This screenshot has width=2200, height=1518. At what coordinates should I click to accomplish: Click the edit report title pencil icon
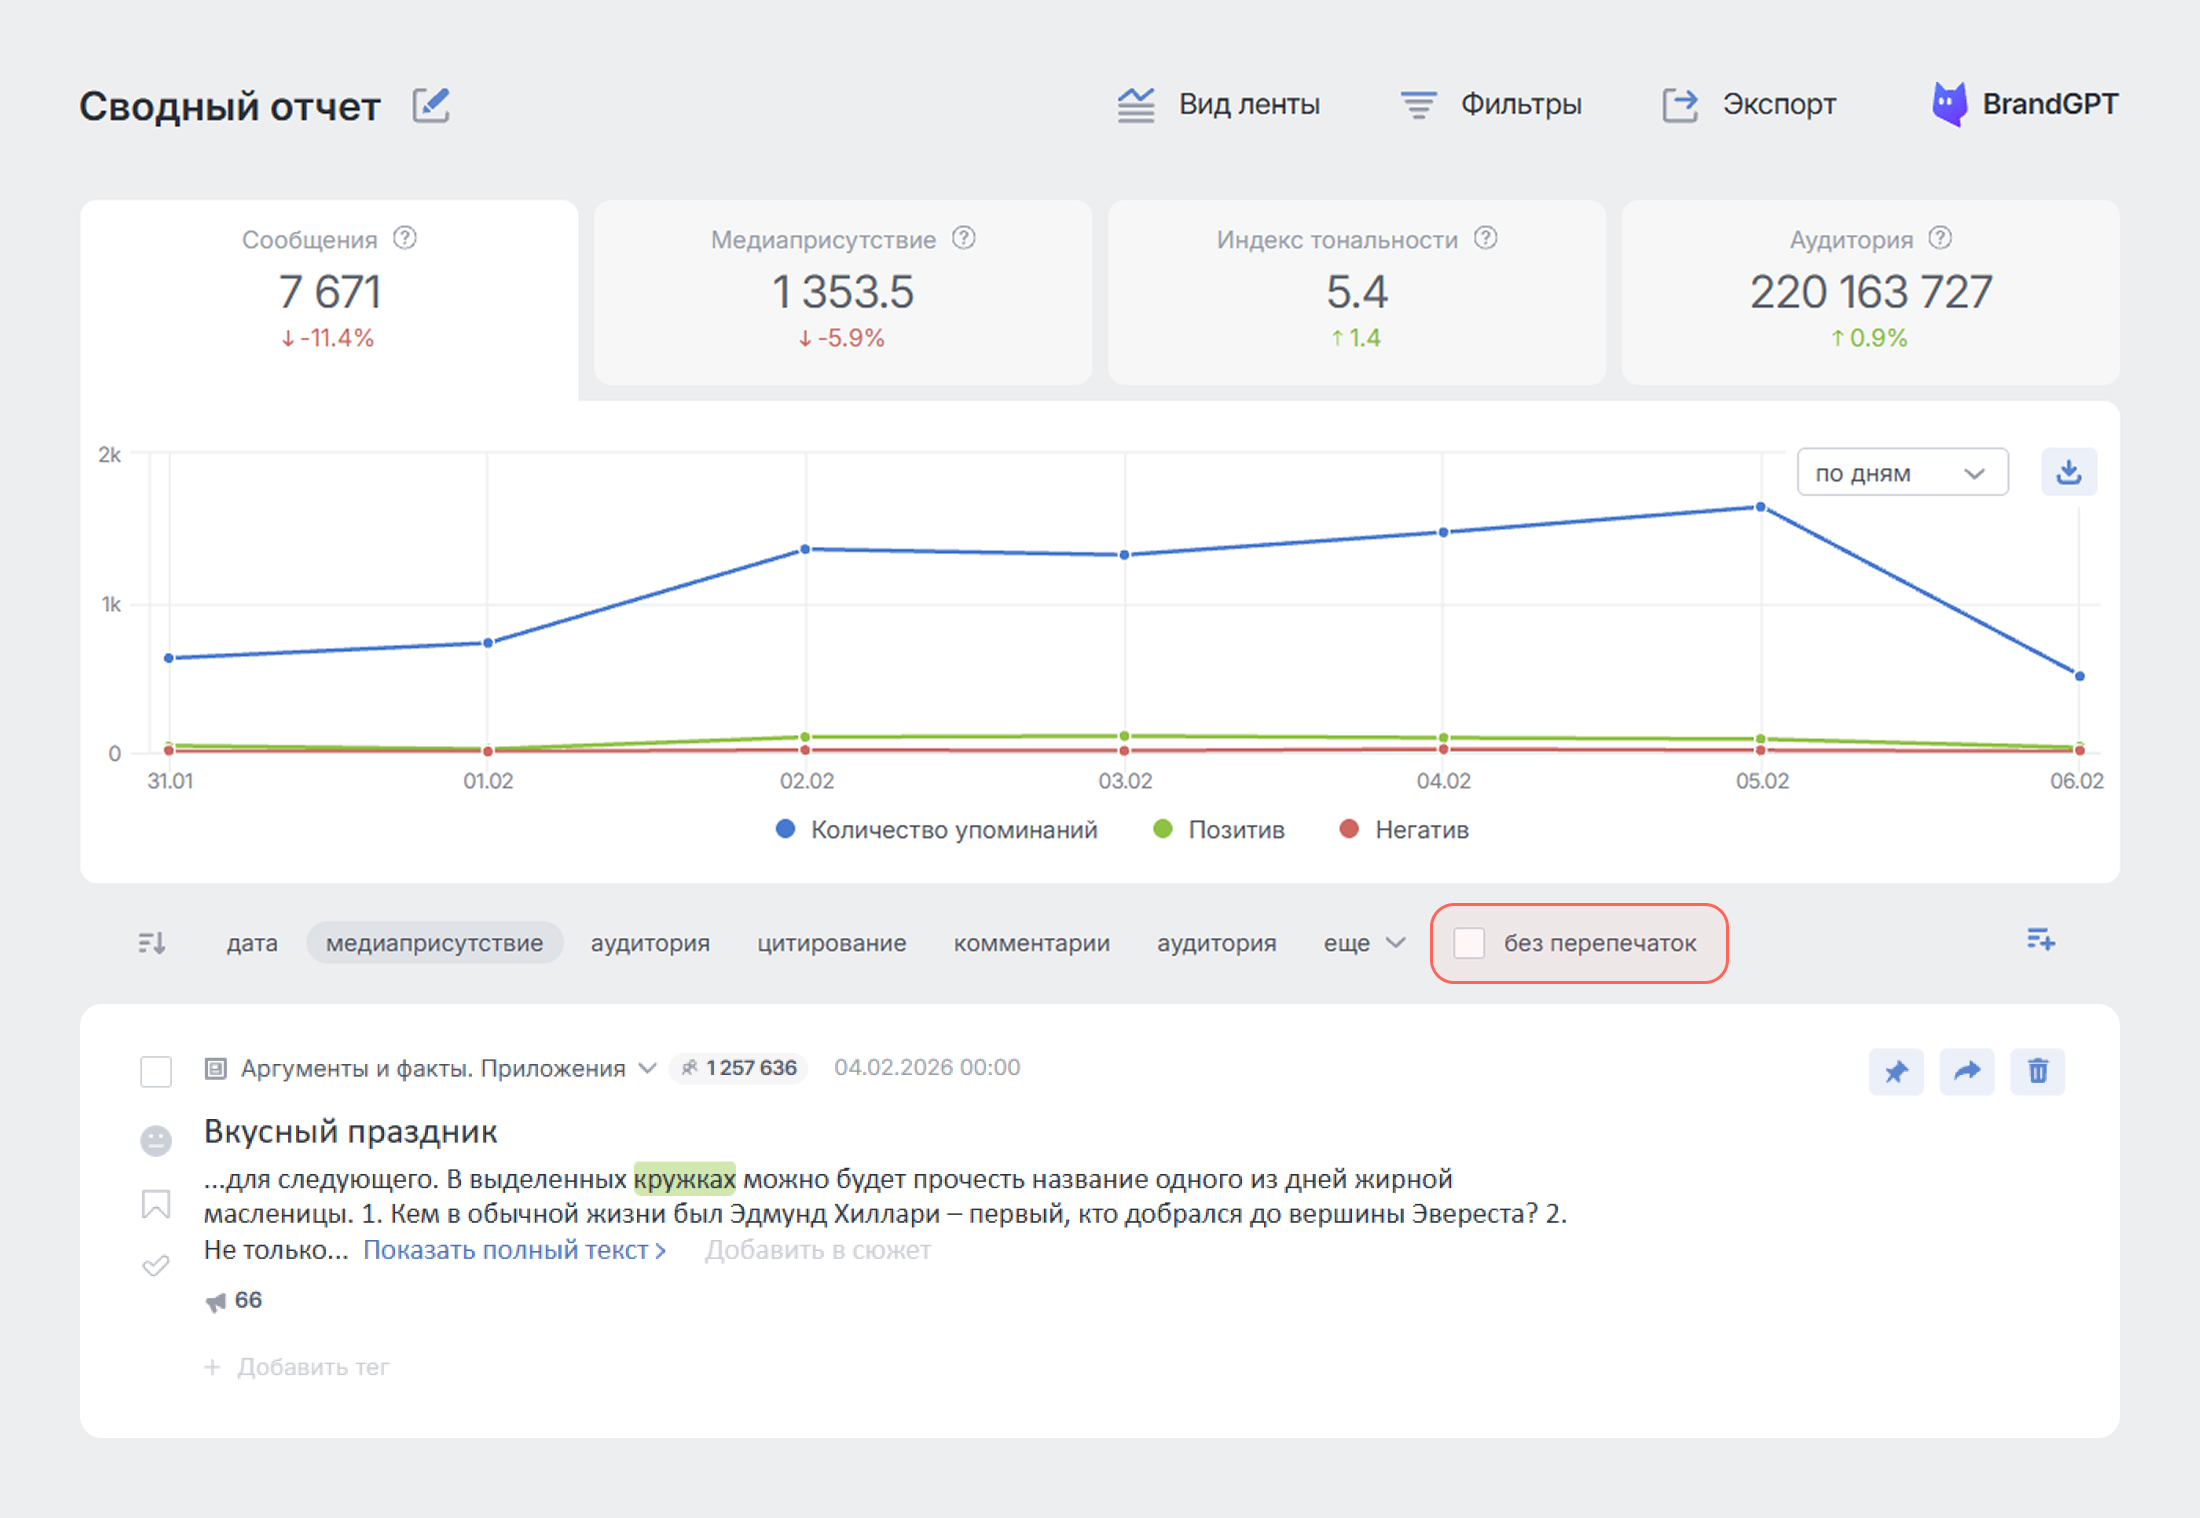[431, 105]
